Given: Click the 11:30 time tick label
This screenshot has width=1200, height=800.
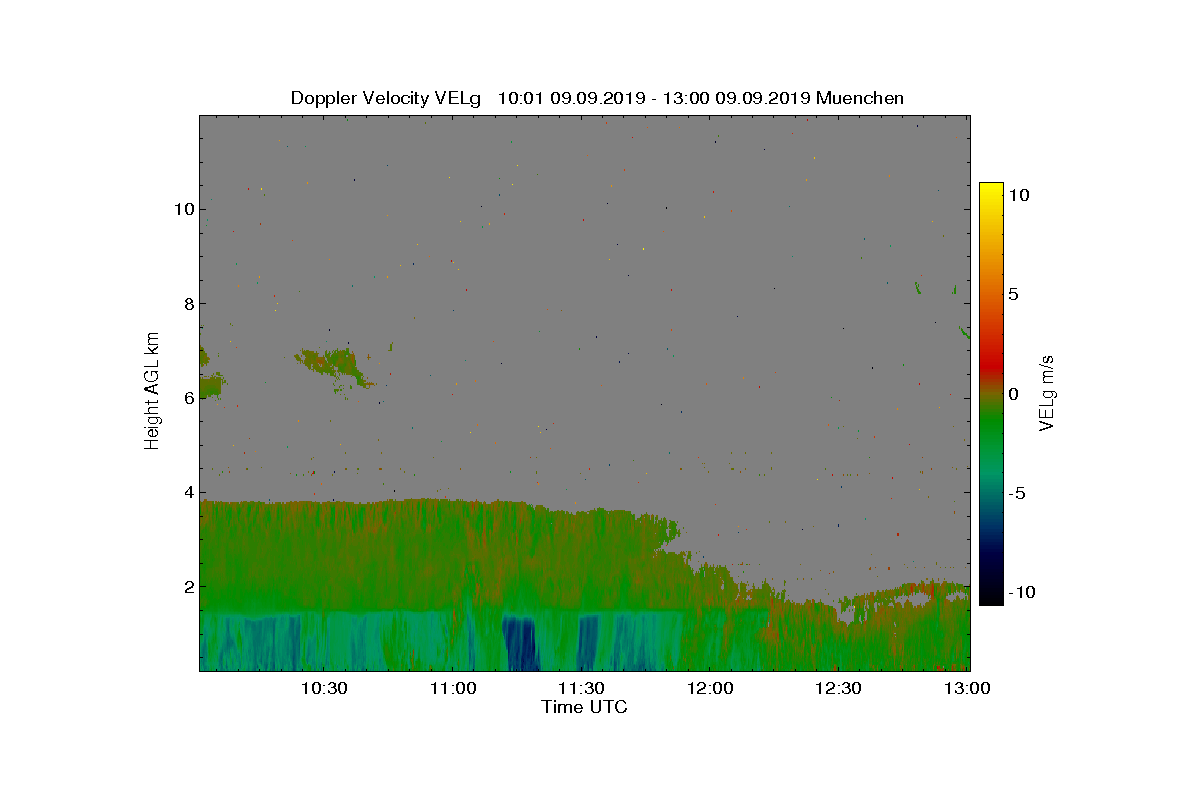Looking at the screenshot, I should 581,688.
